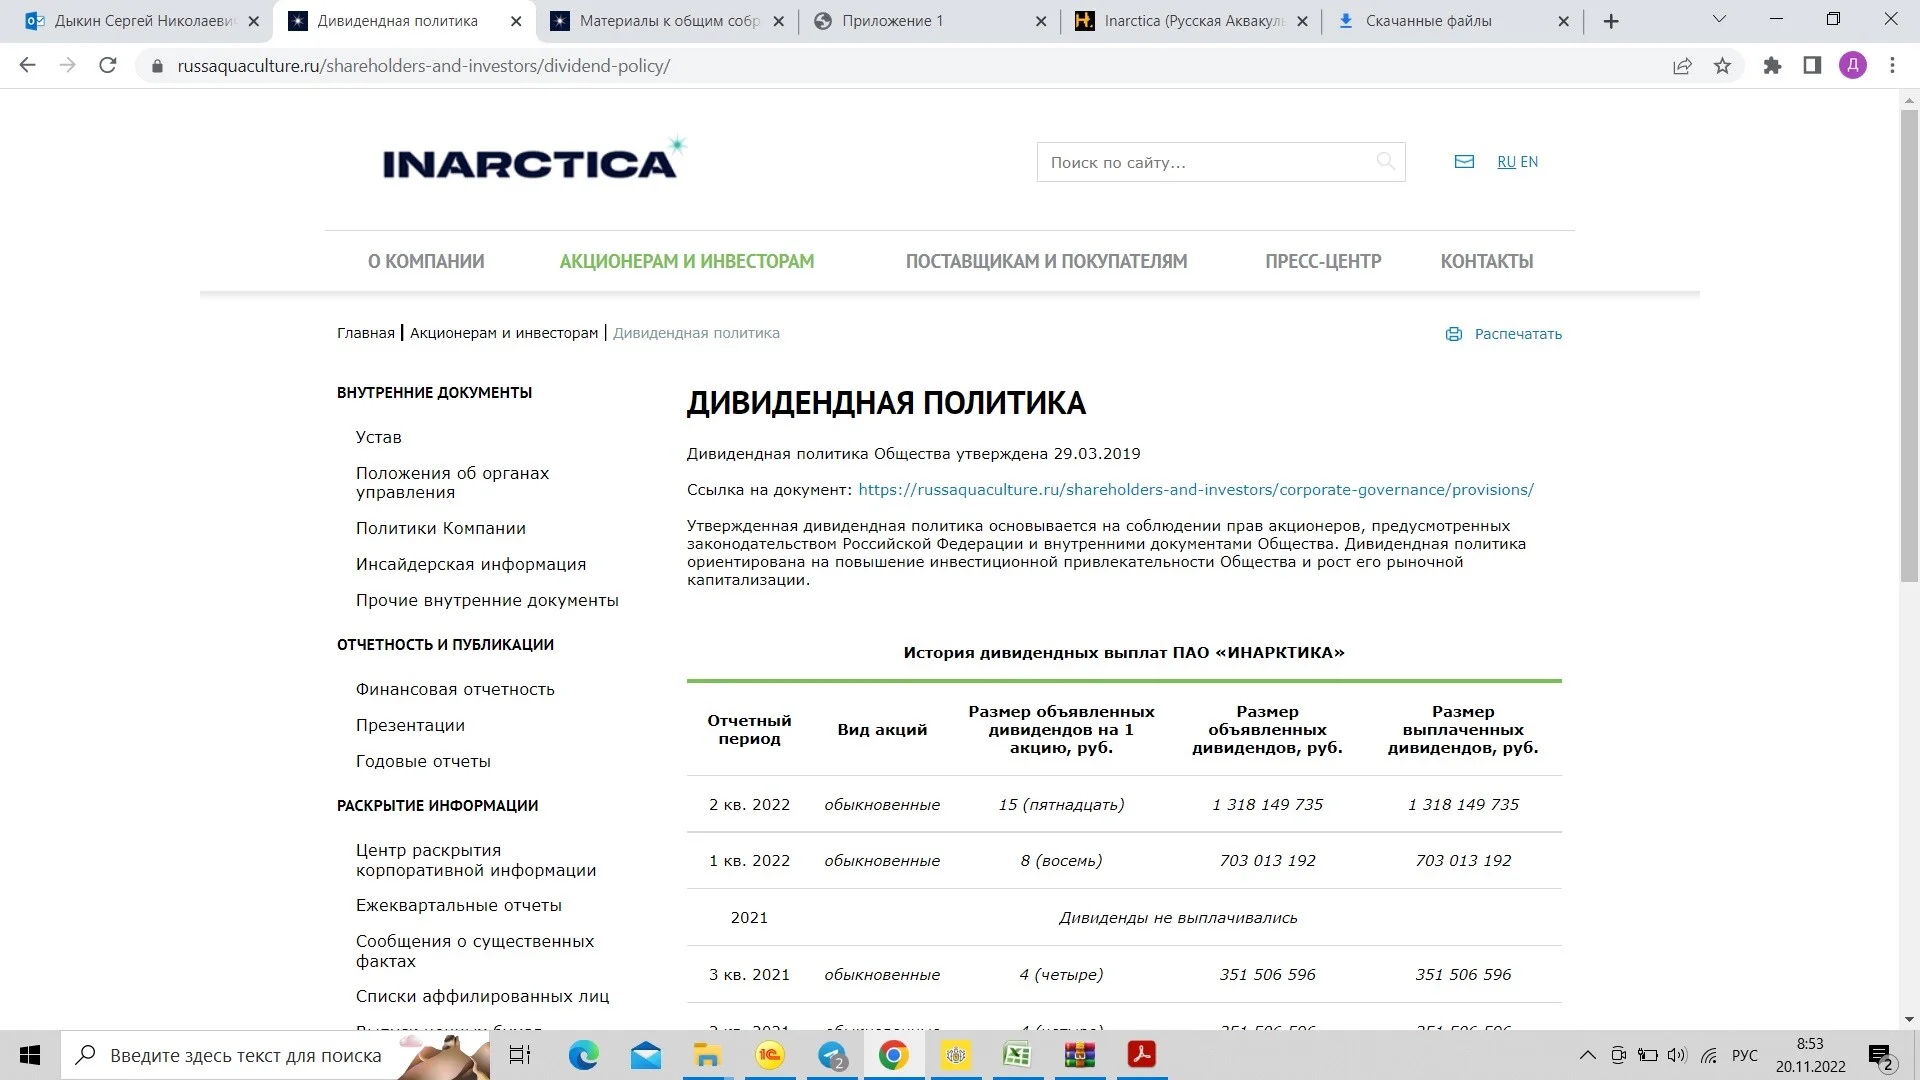Open Годовые отчеты sidebar link
This screenshot has width=1920, height=1080.
pyautogui.click(x=423, y=761)
